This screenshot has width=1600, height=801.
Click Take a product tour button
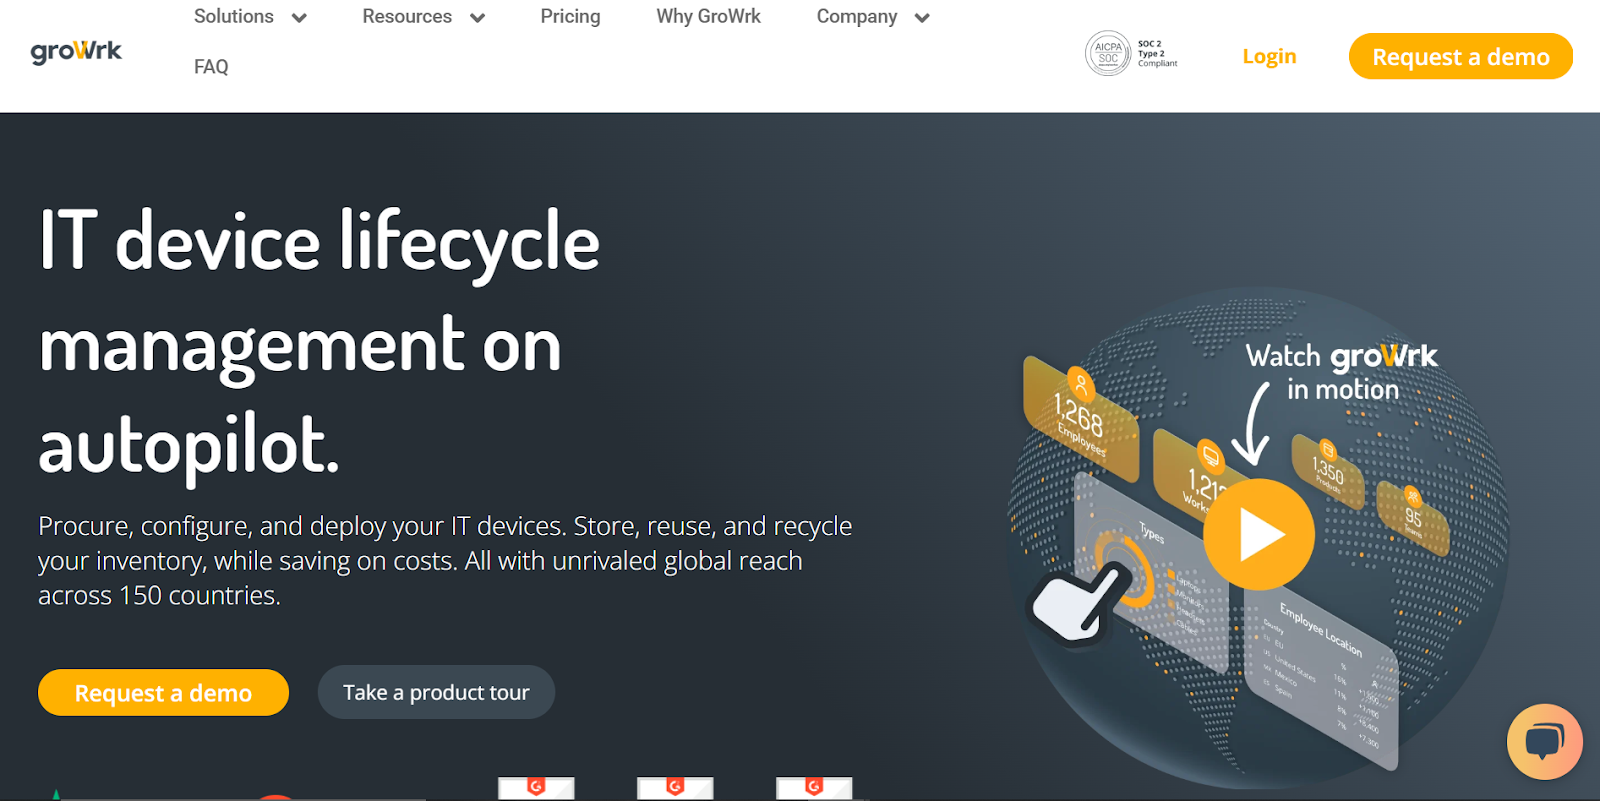point(436,692)
